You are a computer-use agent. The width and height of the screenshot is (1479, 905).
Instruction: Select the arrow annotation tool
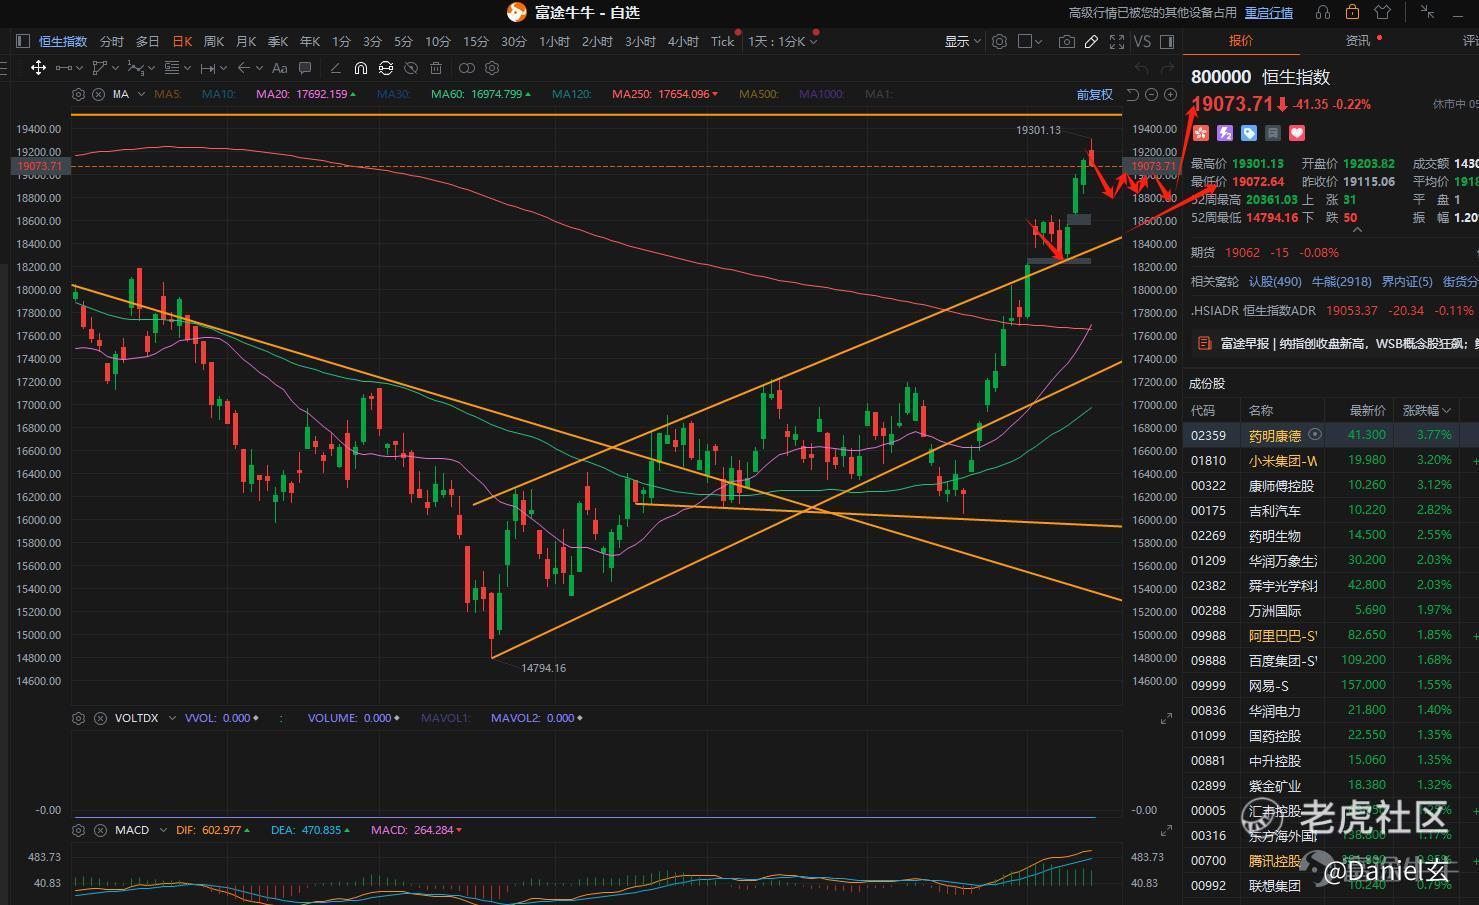(x=244, y=68)
